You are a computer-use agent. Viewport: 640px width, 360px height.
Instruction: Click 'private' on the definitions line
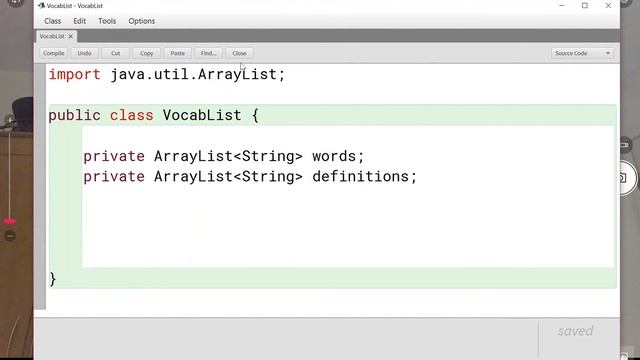[114, 177]
